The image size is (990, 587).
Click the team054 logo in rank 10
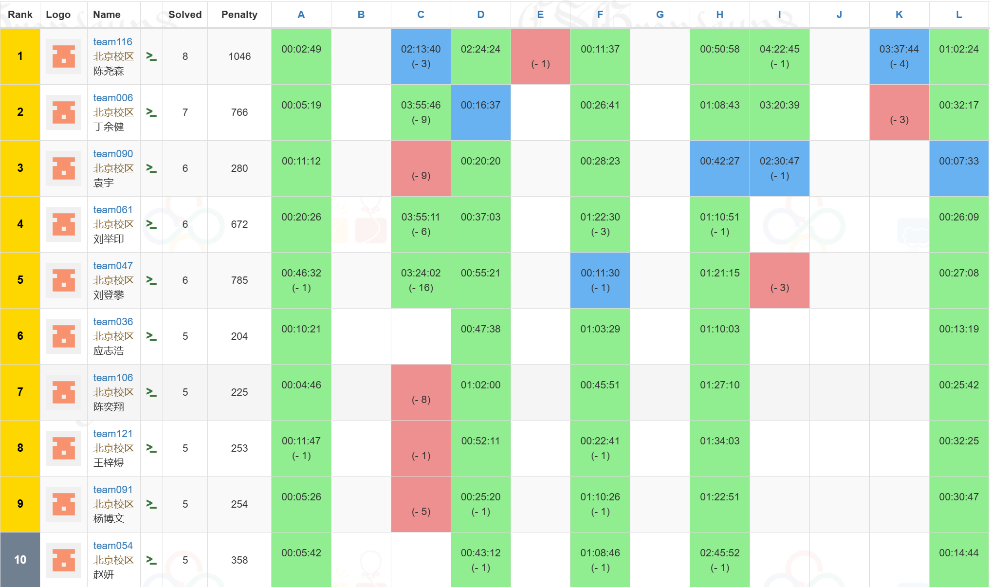[64, 561]
